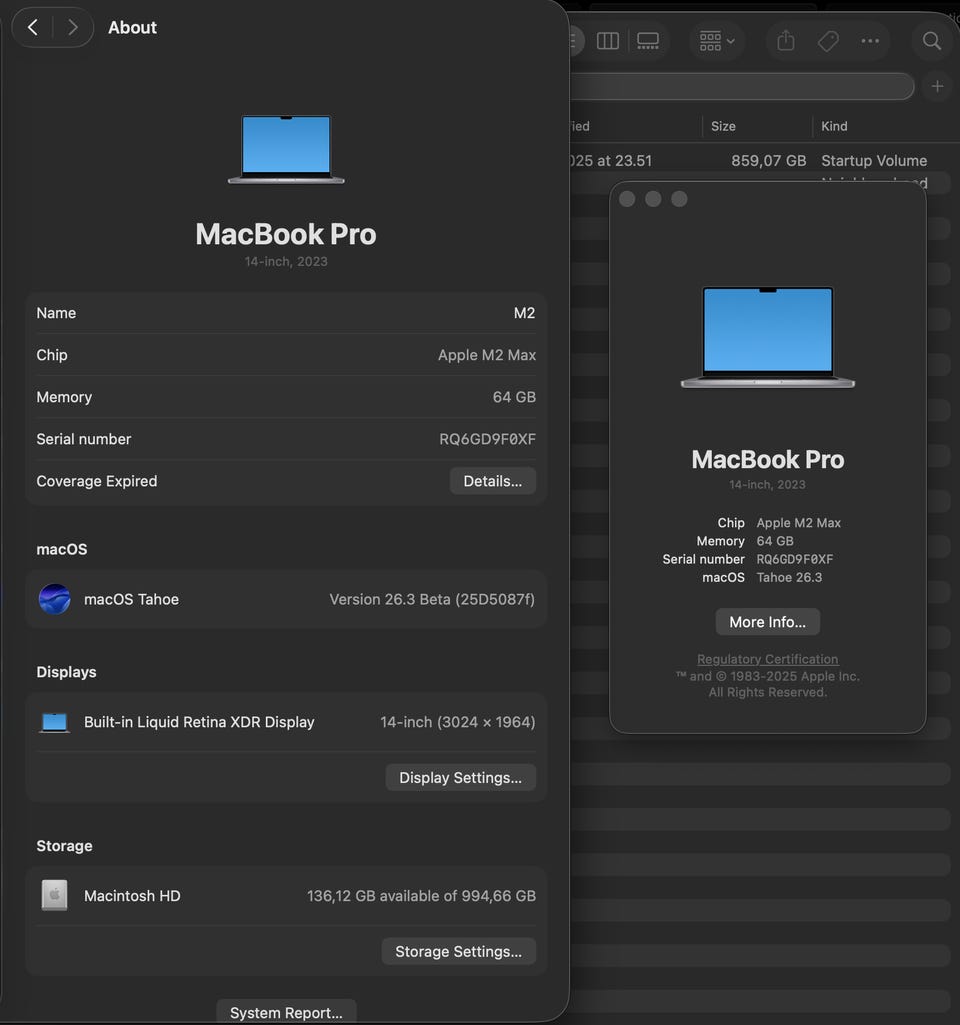Click Built-in Liquid Retina XDR Display label

coord(199,722)
